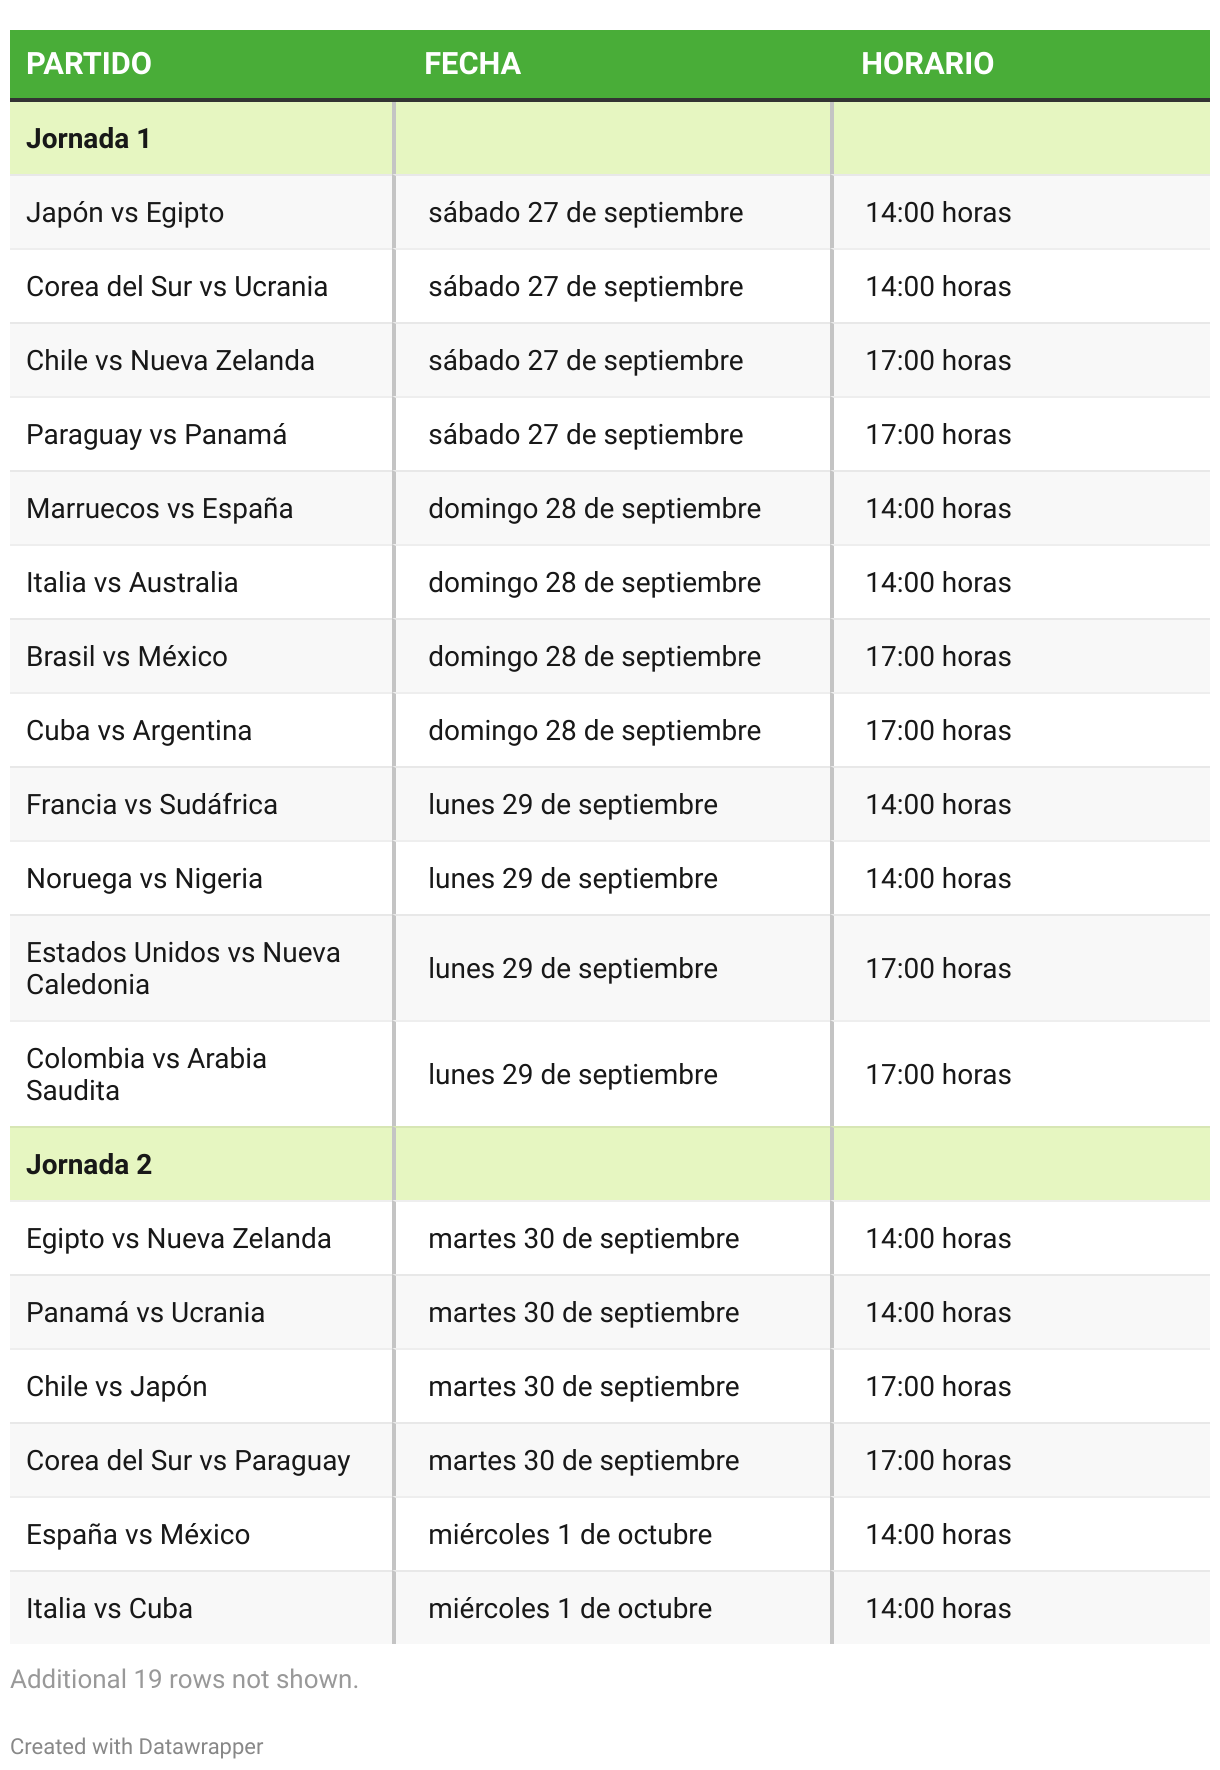Click the HORARIO column header
The width and height of the screenshot is (1220, 1770).
(927, 64)
